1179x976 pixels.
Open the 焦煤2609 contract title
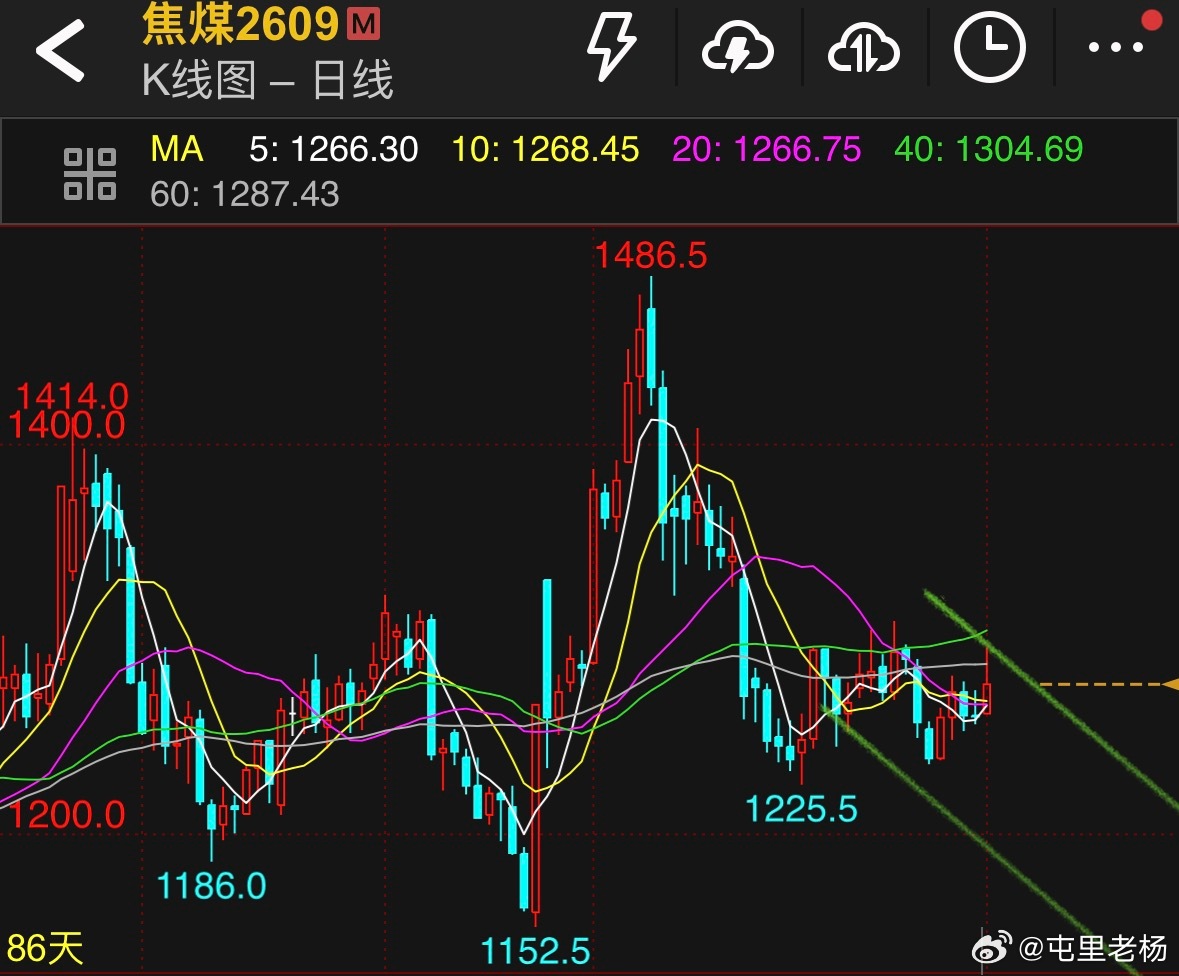[241, 24]
